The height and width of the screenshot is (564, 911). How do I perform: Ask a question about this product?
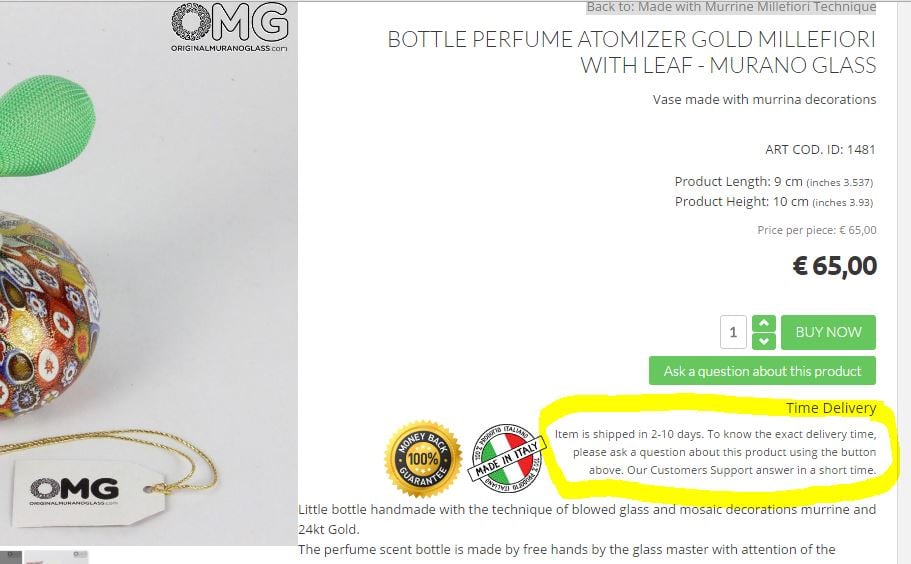click(x=762, y=371)
